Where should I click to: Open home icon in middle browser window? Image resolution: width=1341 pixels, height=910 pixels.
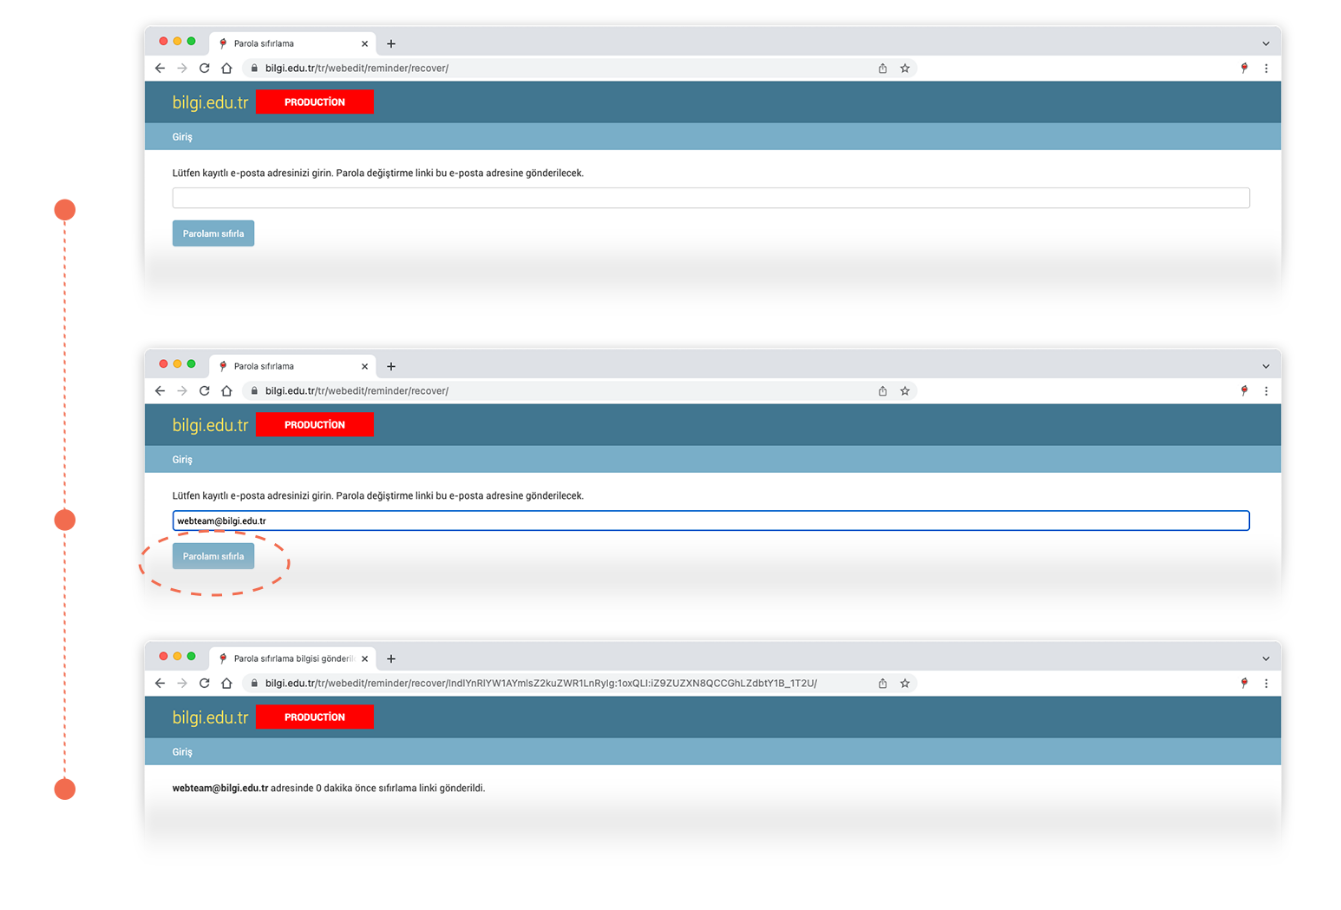click(x=227, y=391)
